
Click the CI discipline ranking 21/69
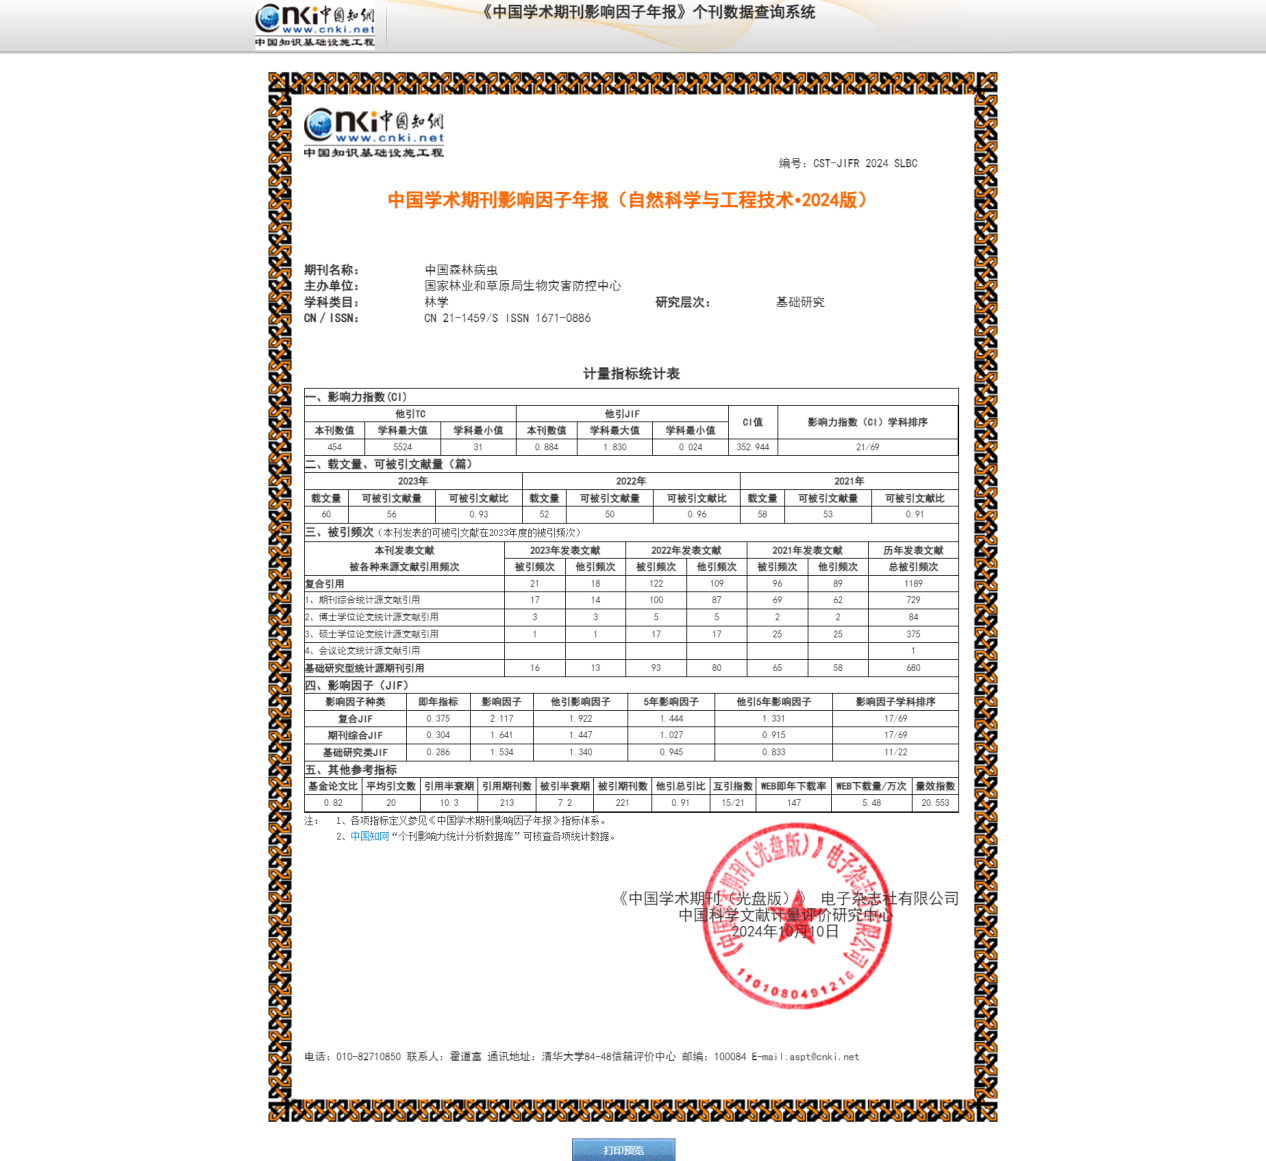click(867, 447)
